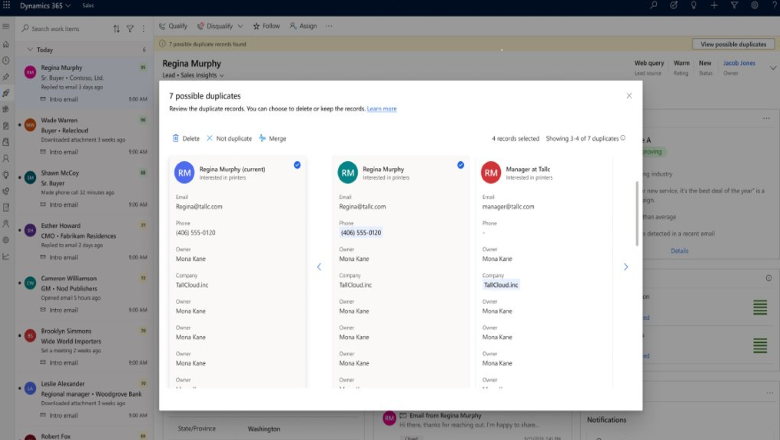Click the highlighted TallCloud.inc company value

501,285
